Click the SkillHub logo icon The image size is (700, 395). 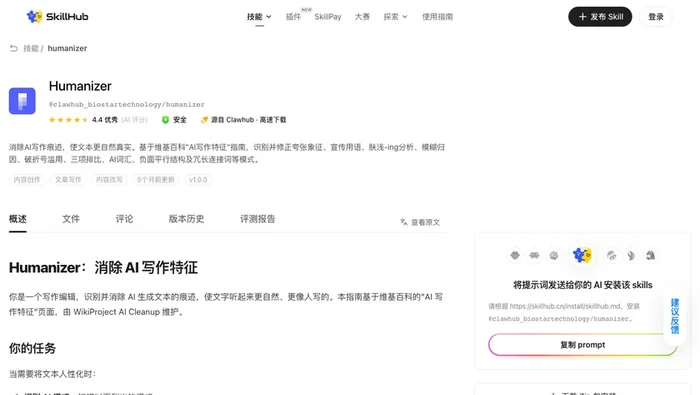point(34,17)
